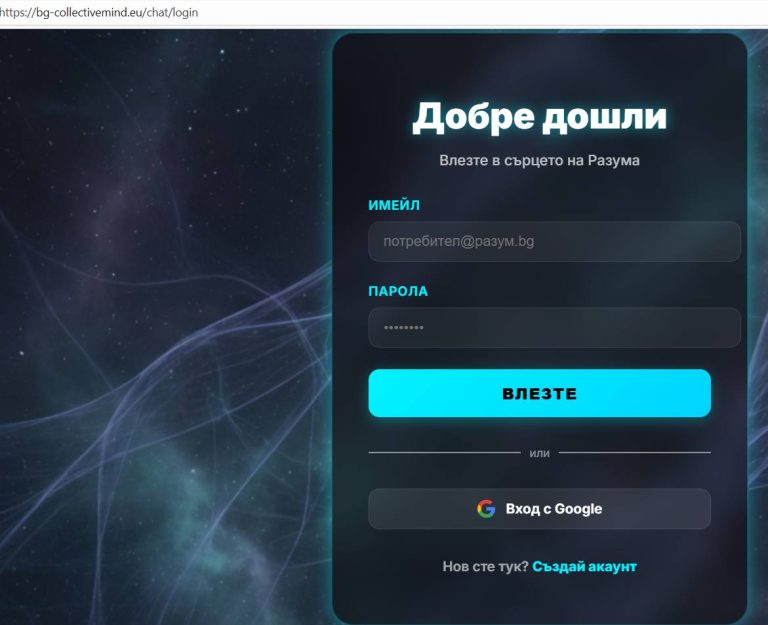Click the потребител@разум.bg placeholder text
The width and height of the screenshot is (768, 625).
pyautogui.click(x=458, y=241)
